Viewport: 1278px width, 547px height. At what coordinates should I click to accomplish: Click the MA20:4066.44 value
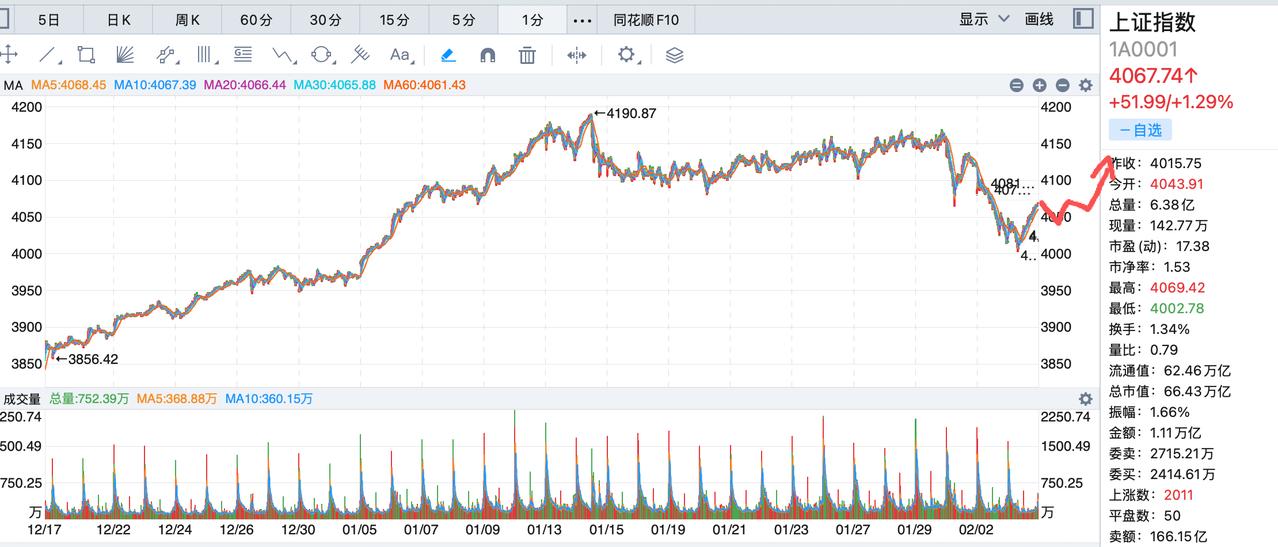click(x=245, y=86)
